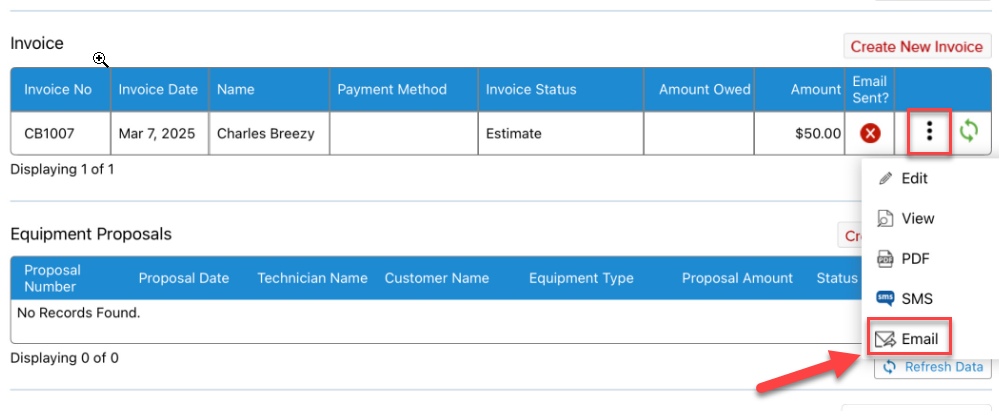This screenshot has width=999, height=411.
Task: Sort invoices by Invoice Date header
Action: (158, 89)
